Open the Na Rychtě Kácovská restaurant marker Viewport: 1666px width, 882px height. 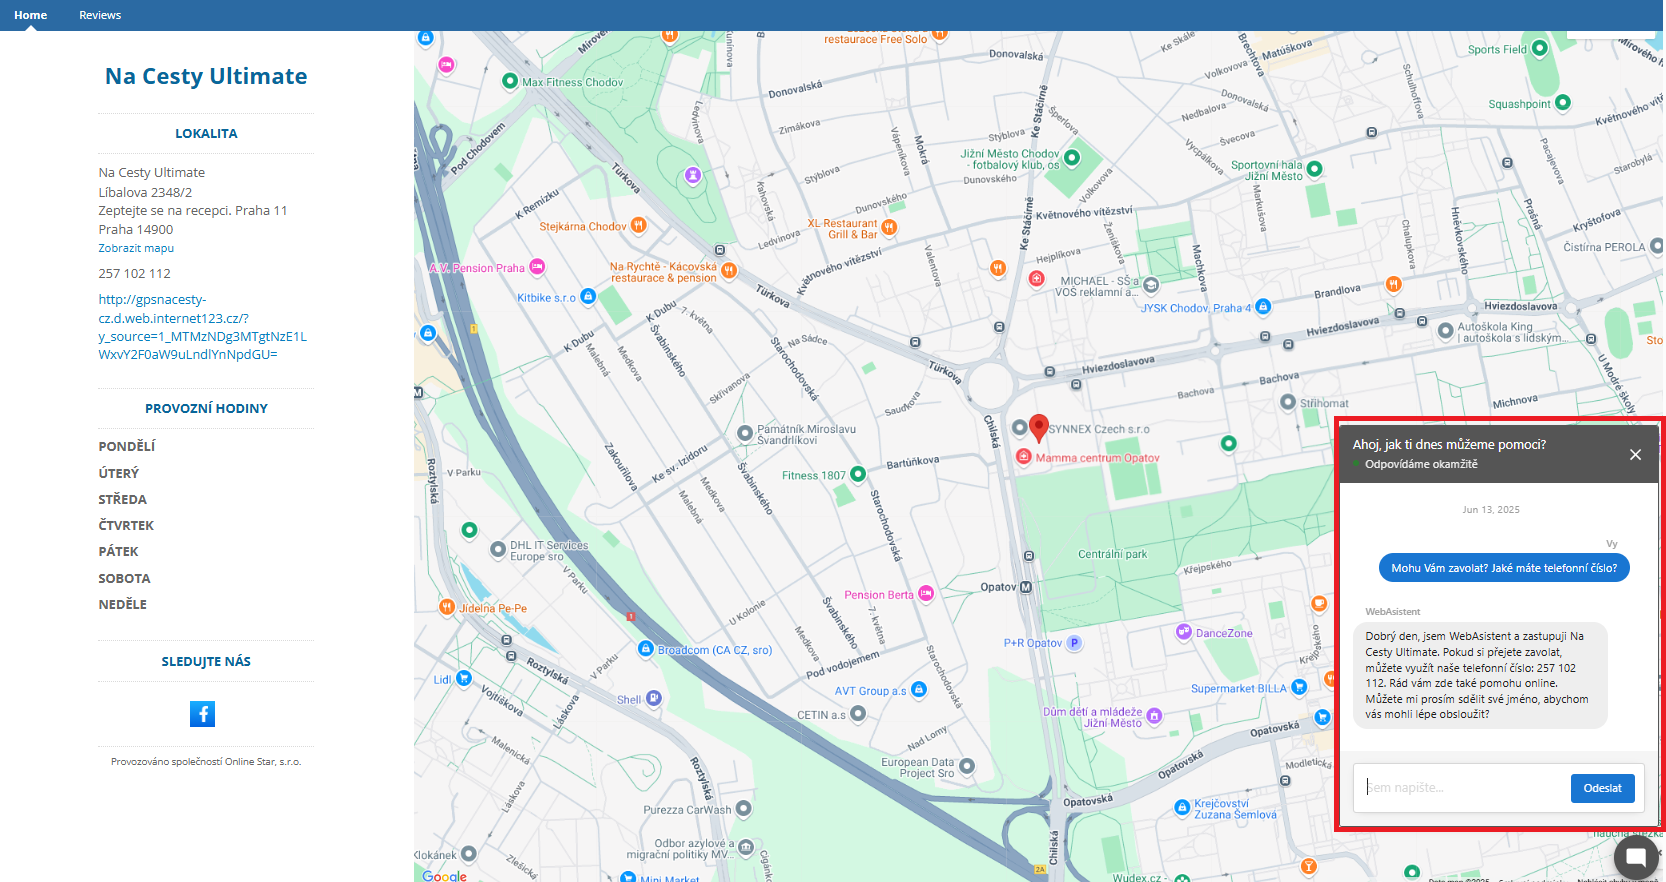pyautogui.click(x=729, y=270)
